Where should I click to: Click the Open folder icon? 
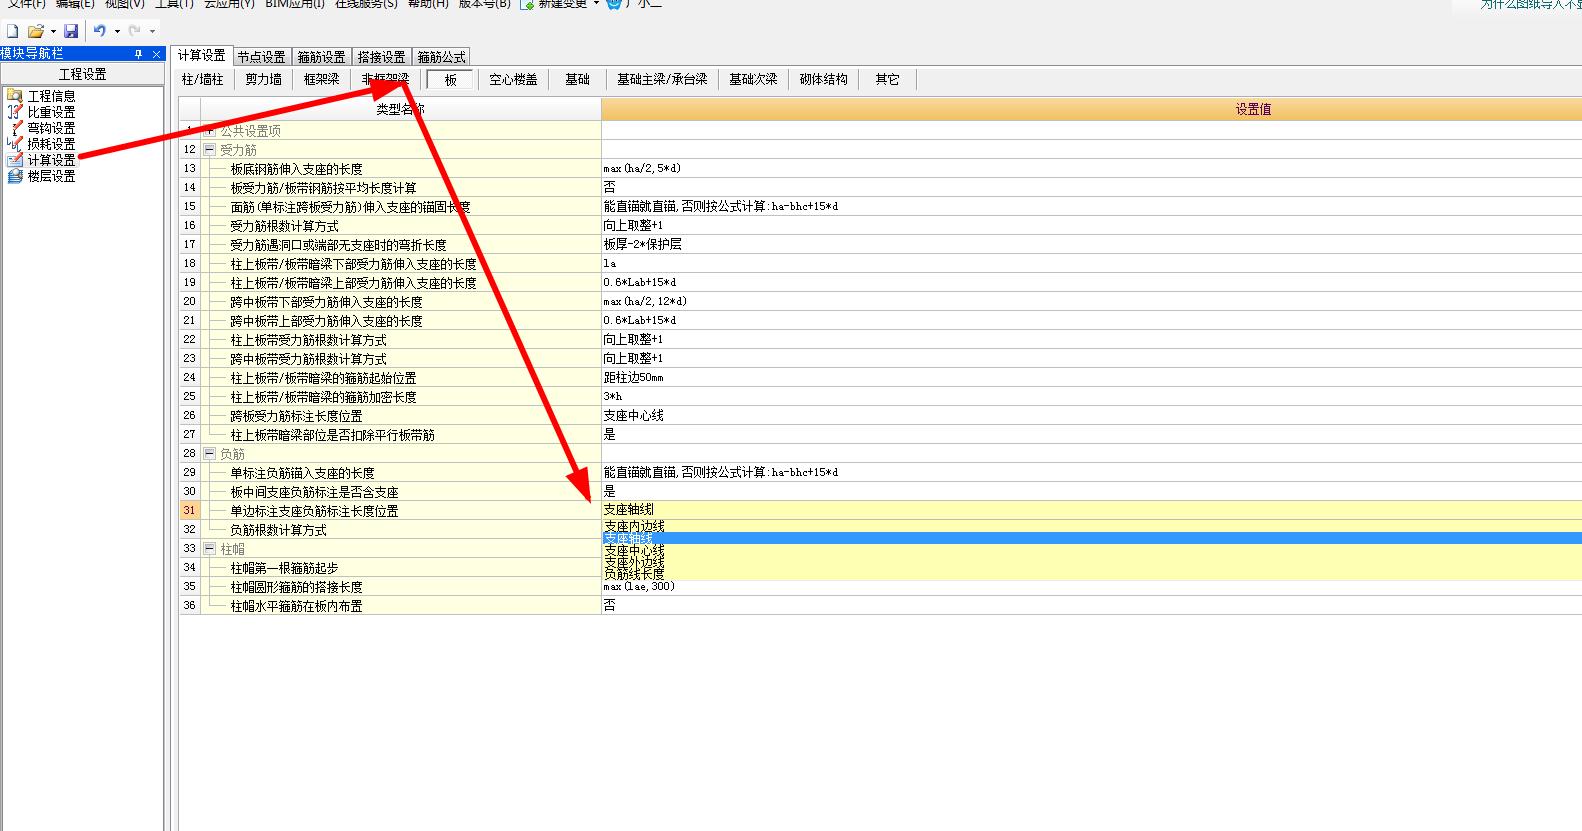(36, 31)
